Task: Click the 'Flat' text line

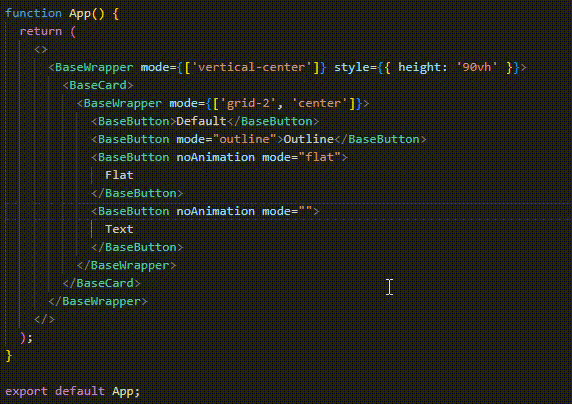Action: click(x=119, y=175)
